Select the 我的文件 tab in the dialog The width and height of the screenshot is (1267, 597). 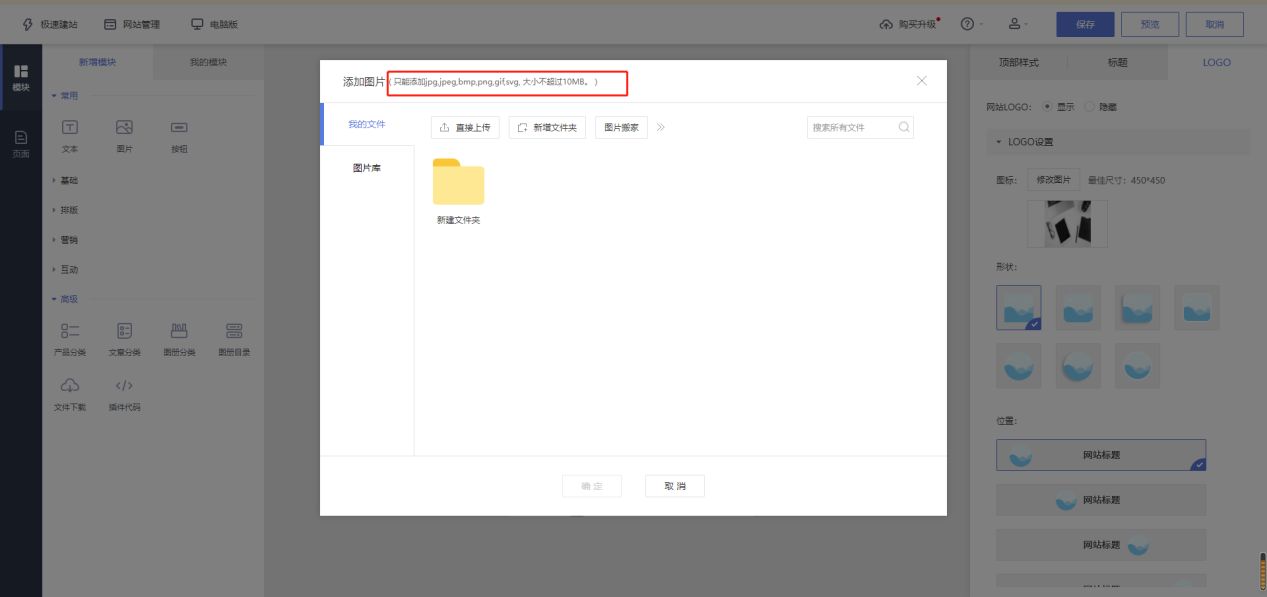(x=367, y=124)
